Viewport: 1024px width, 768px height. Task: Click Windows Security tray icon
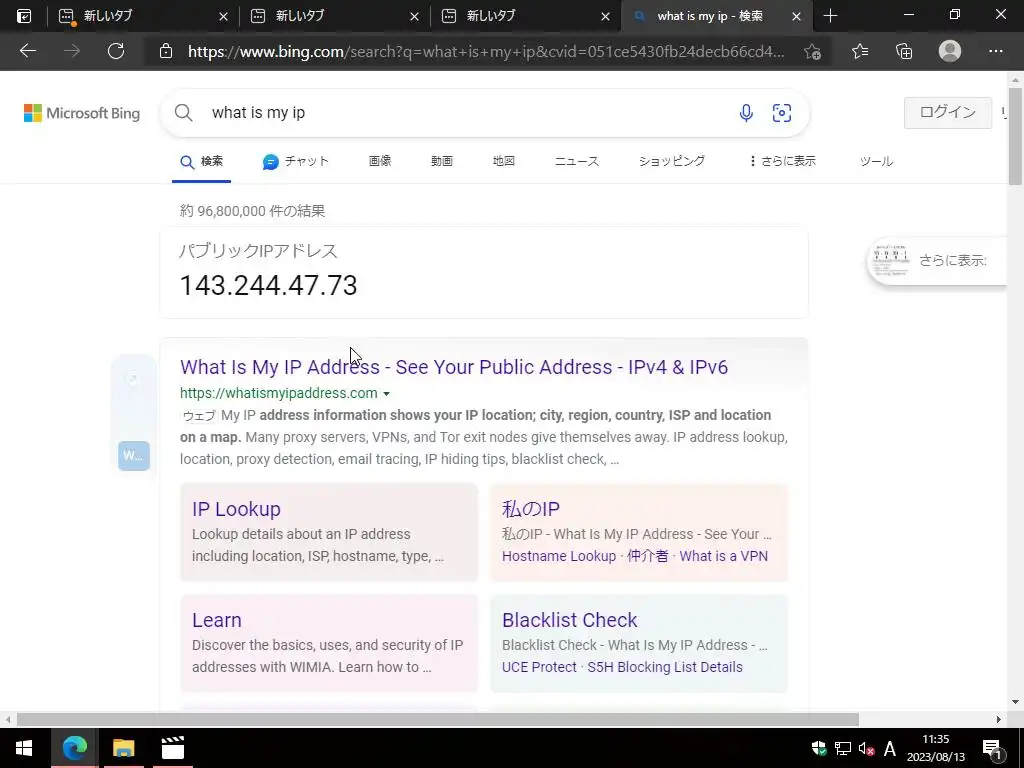point(818,748)
